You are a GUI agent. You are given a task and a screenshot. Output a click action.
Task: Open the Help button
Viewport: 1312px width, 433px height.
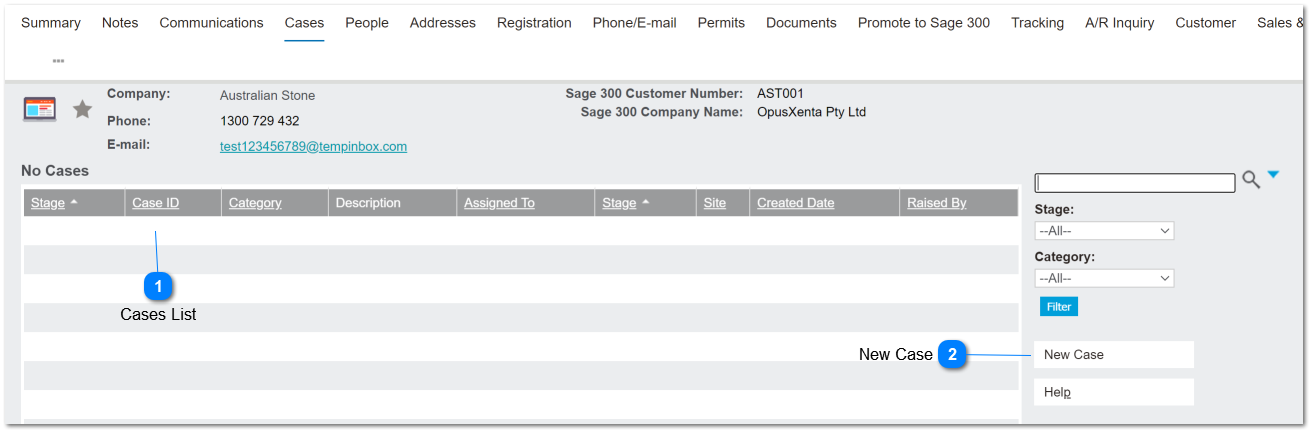click(x=1114, y=392)
